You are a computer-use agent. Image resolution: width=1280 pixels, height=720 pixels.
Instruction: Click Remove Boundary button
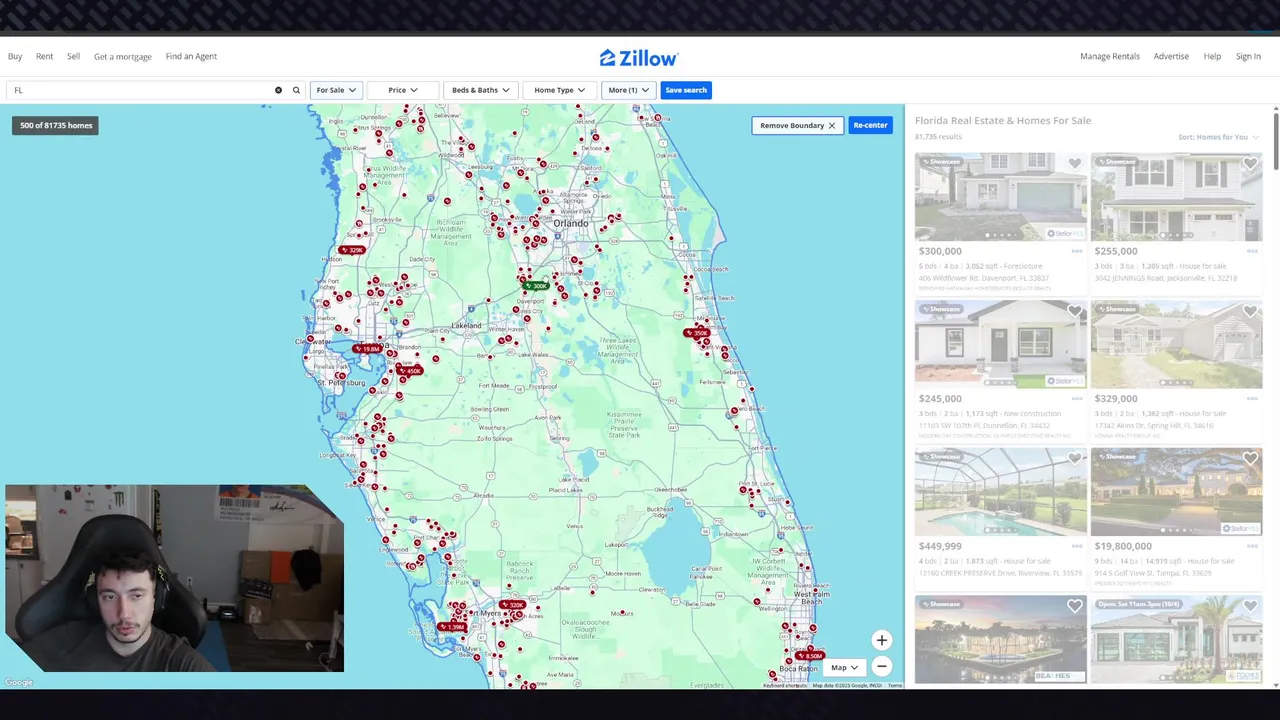pyautogui.click(x=797, y=125)
